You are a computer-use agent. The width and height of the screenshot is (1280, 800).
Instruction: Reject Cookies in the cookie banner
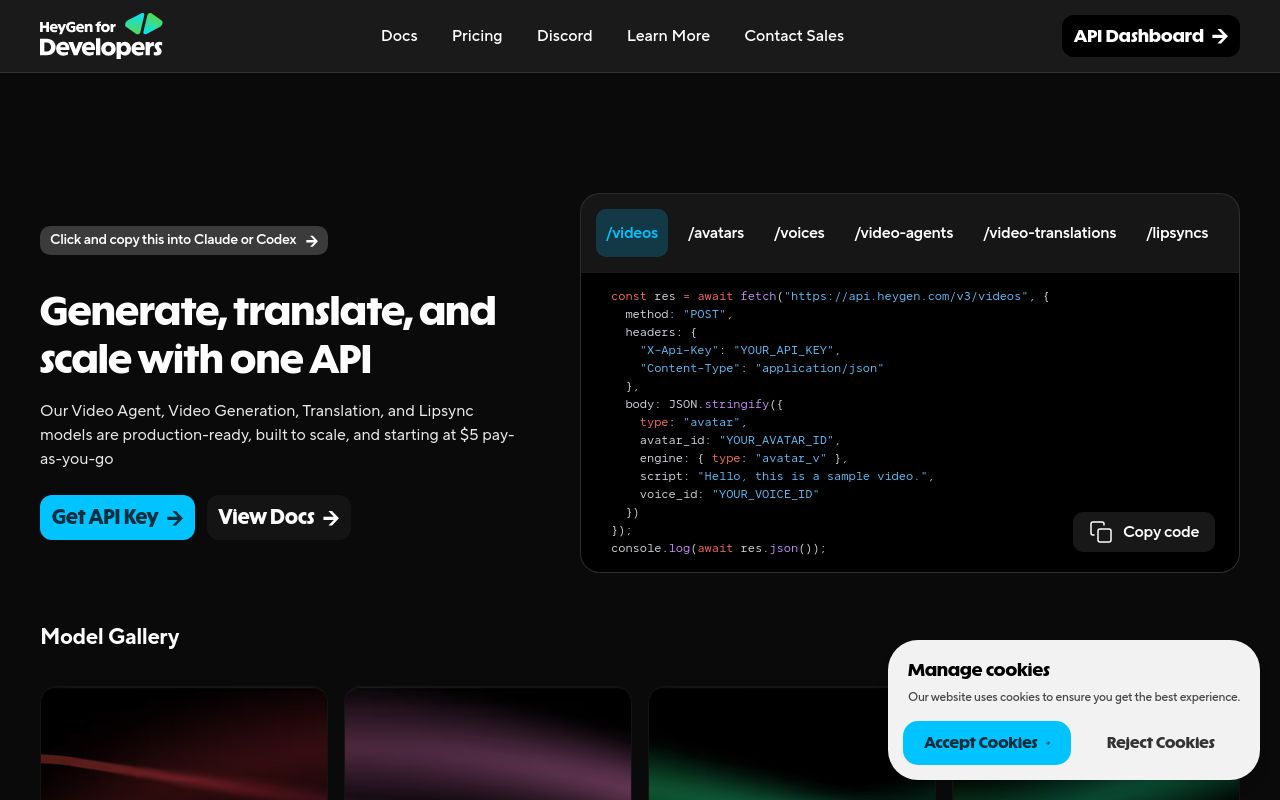[x=1160, y=743]
